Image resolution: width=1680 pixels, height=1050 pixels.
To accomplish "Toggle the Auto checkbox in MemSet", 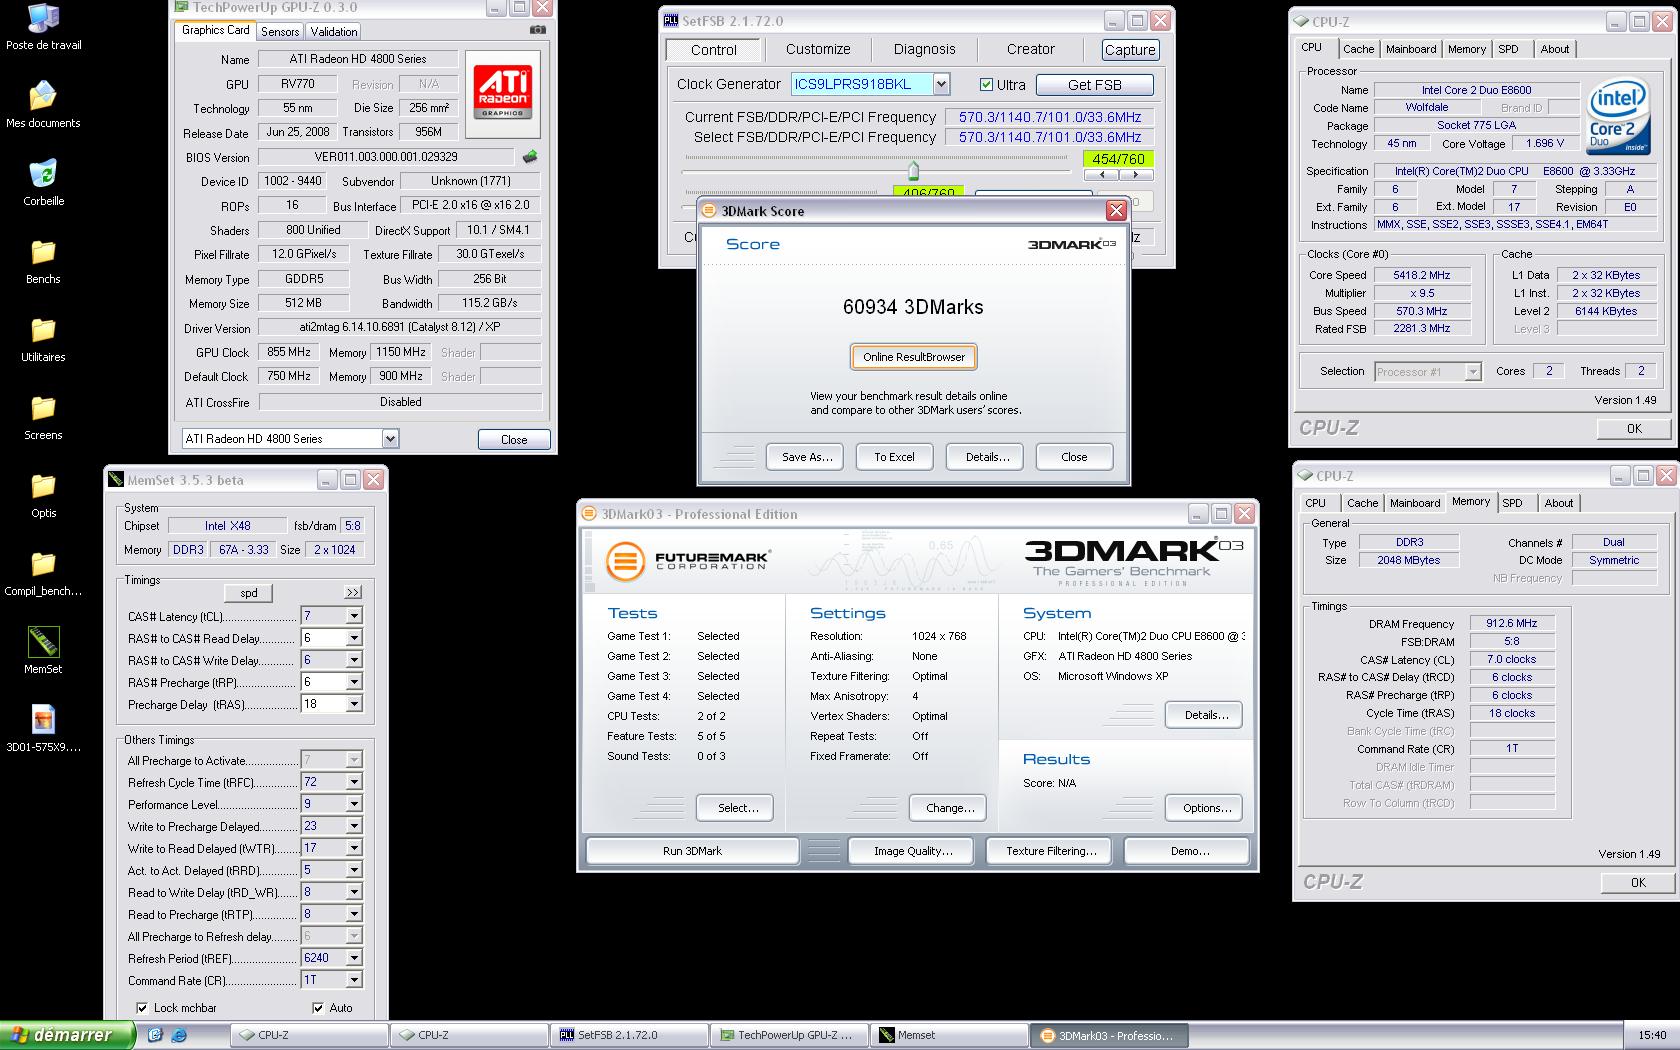I will tap(318, 1008).
